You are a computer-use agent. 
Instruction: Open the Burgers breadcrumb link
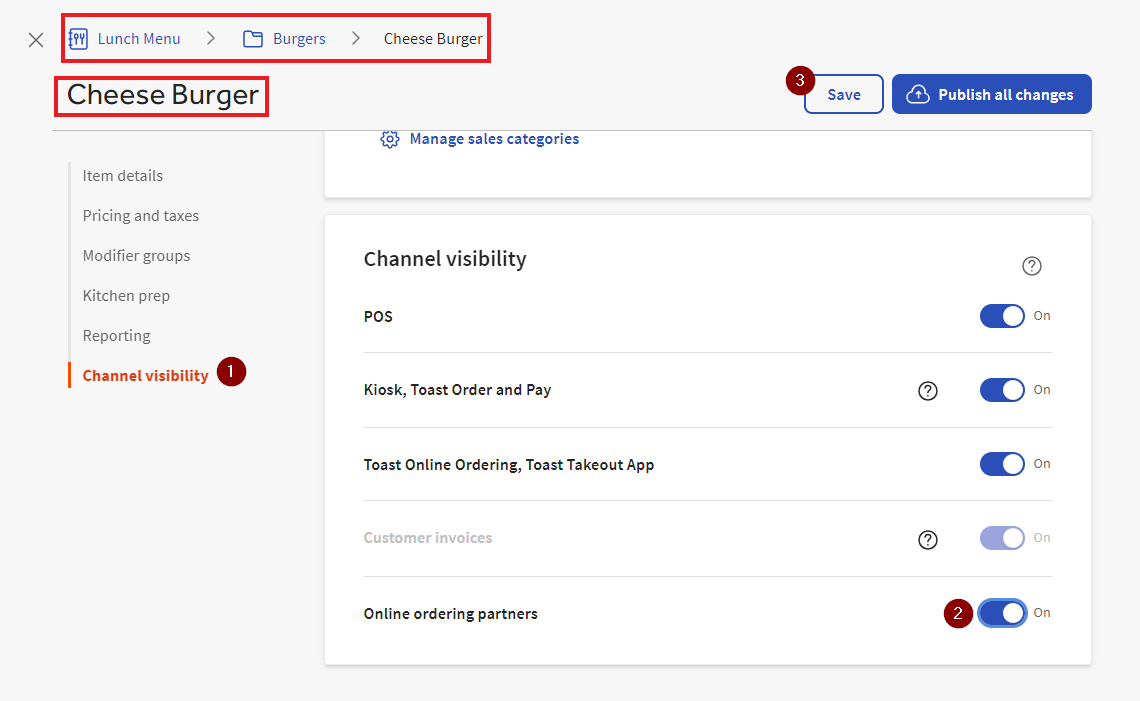pyautogui.click(x=299, y=39)
